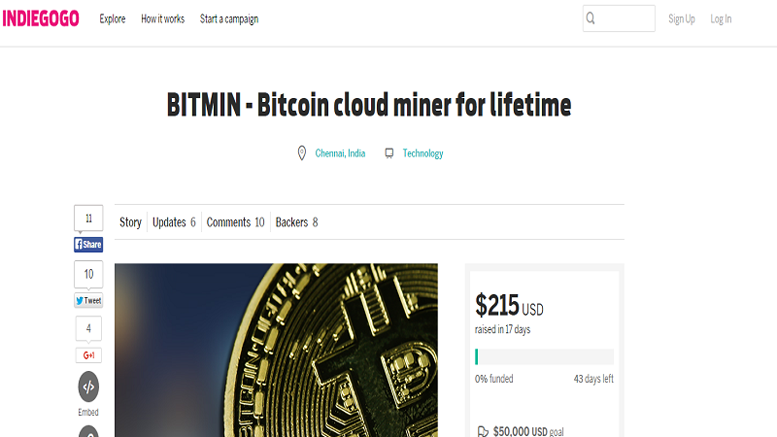This screenshot has width=777, height=437.
Task: Click the Embed code icon
Action: pyautogui.click(x=89, y=386)
